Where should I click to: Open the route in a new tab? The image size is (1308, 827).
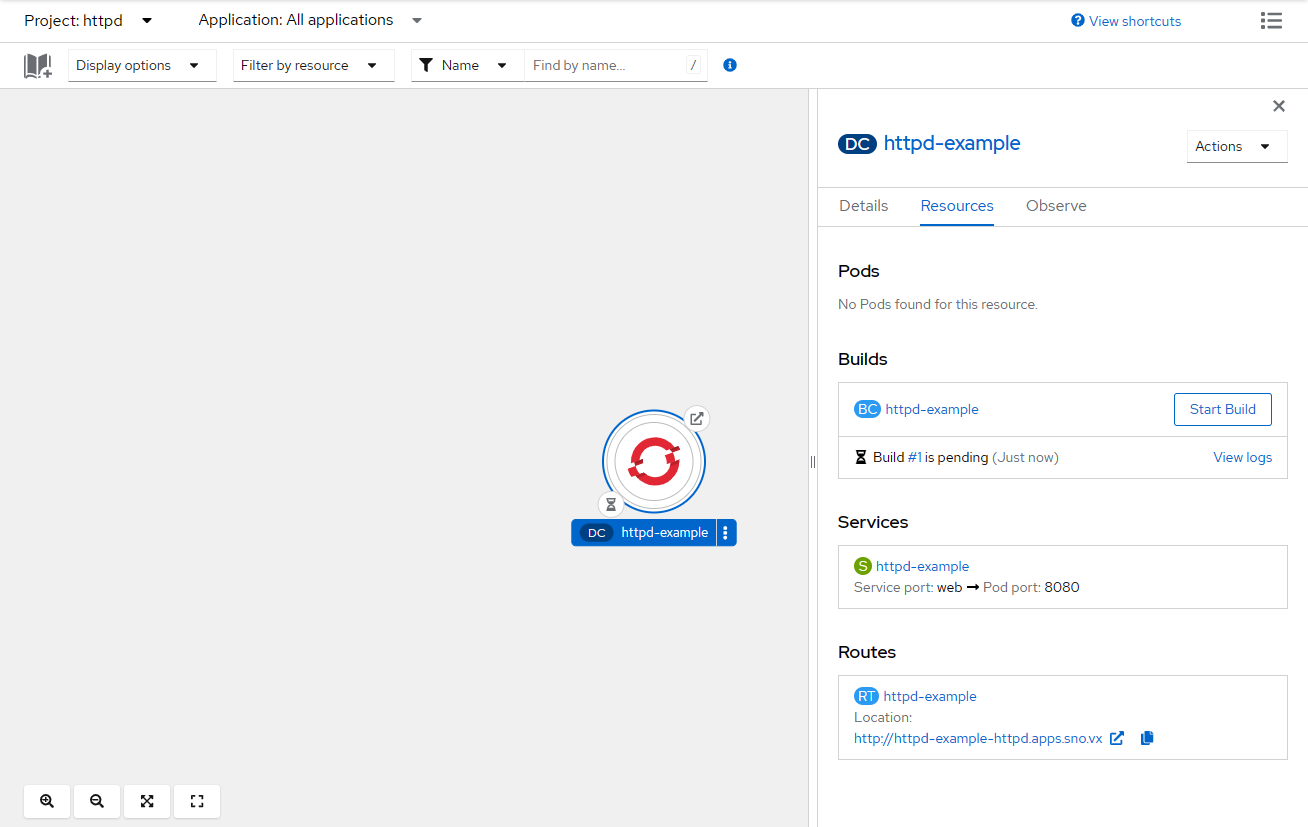point(1117,738)
